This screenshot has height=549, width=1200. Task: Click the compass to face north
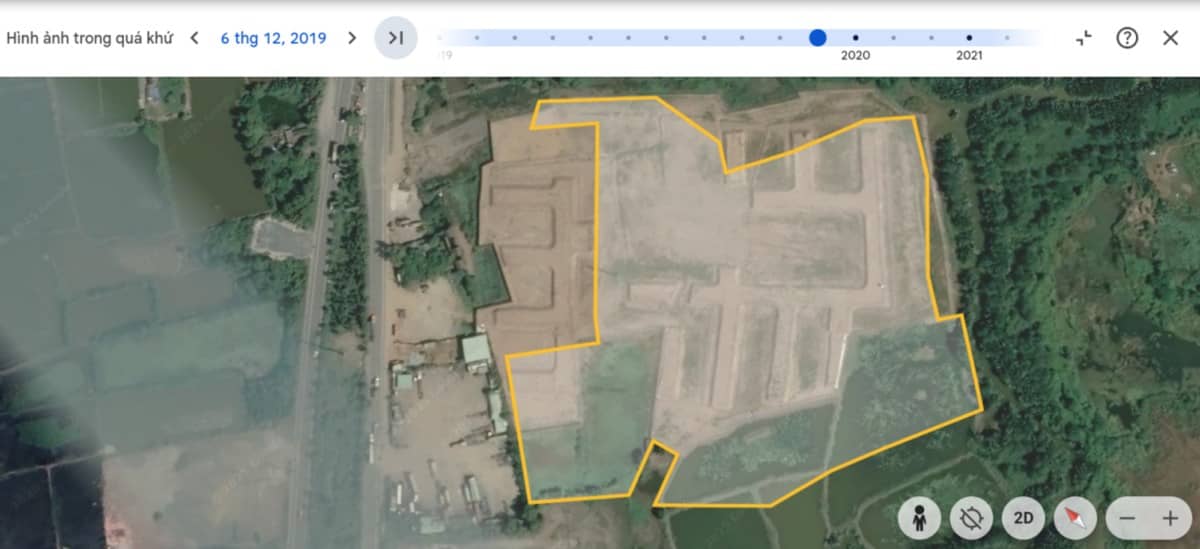(x=1075, y=518)
